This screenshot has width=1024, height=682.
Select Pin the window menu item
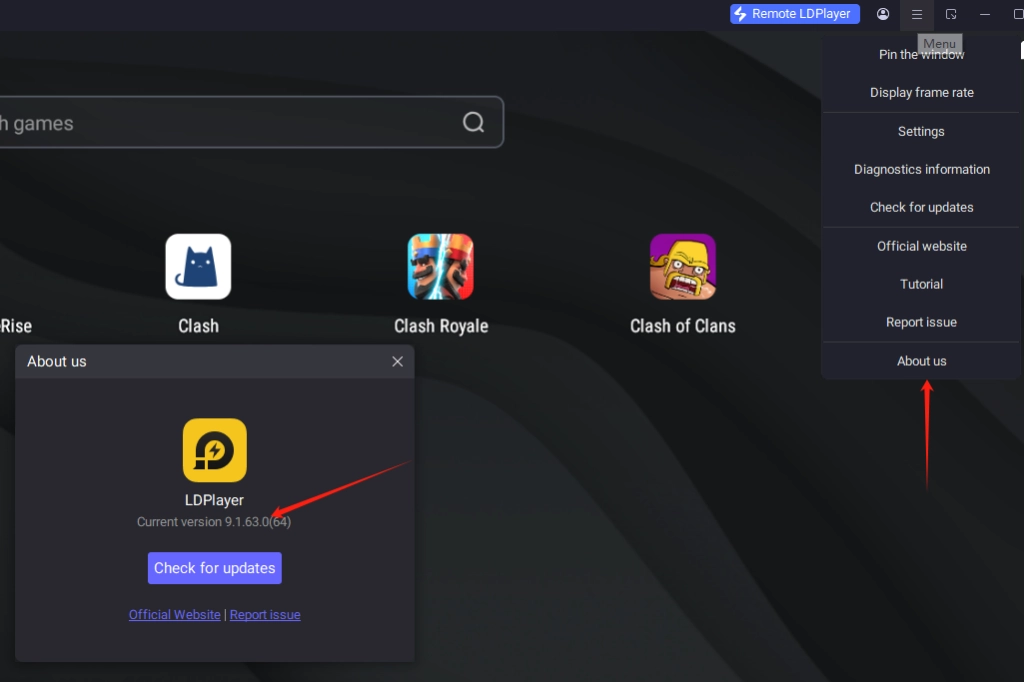tap(921, 55)
